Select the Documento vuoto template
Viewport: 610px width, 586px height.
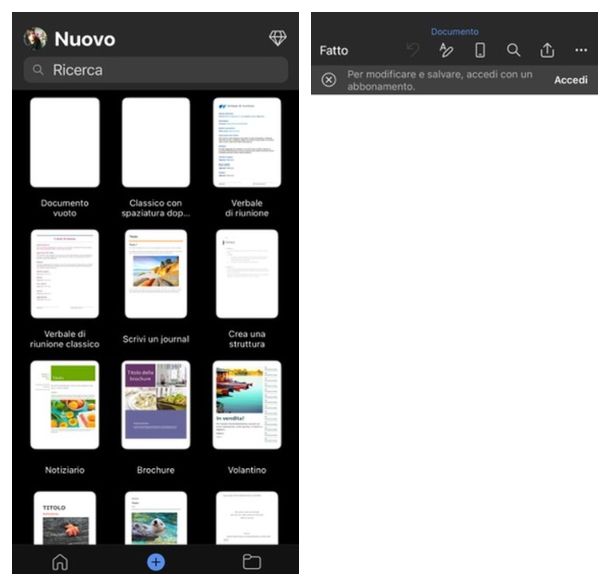tap(65, 142)
